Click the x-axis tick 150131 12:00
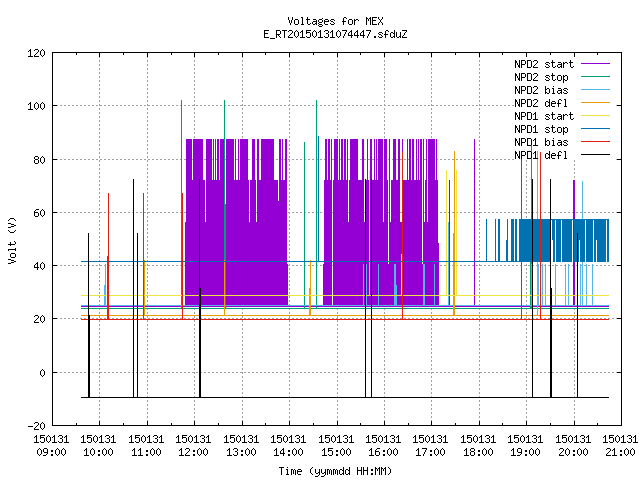640x480 pixels. (193, 446)
